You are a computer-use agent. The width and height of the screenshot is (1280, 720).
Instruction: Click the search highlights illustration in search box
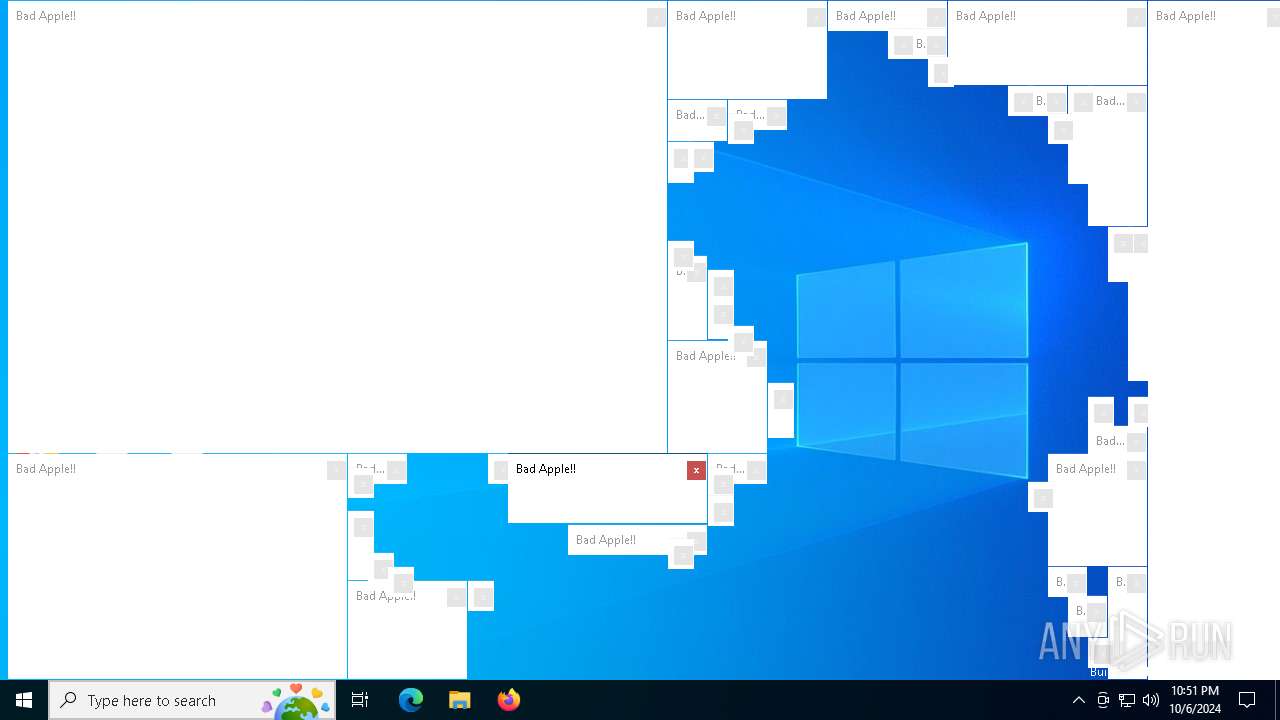tap(296, 701)
